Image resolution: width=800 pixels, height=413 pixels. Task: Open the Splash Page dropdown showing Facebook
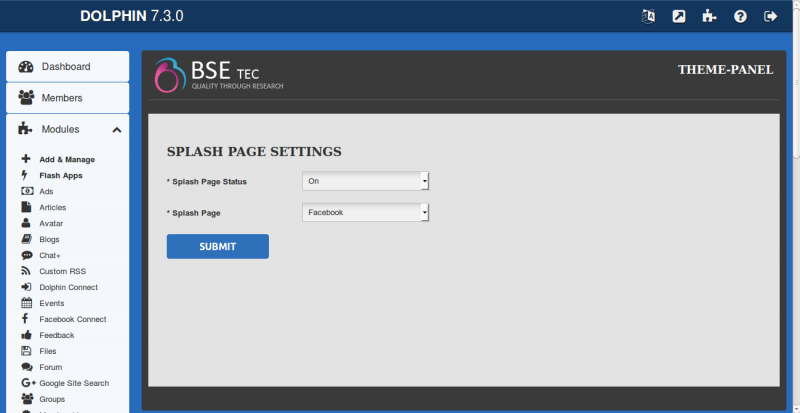click(x=365, y=212)
